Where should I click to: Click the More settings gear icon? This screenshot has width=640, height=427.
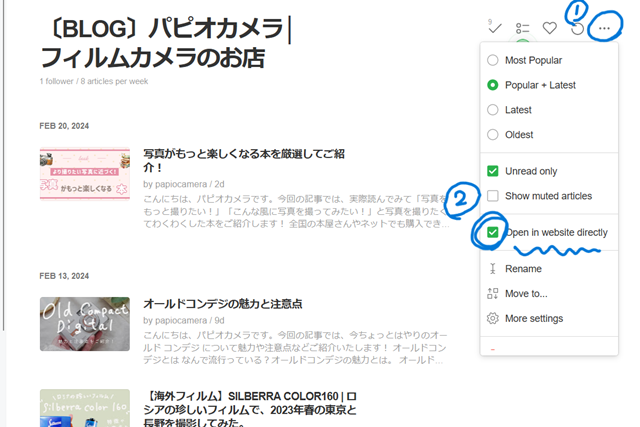tap(493, 318)
